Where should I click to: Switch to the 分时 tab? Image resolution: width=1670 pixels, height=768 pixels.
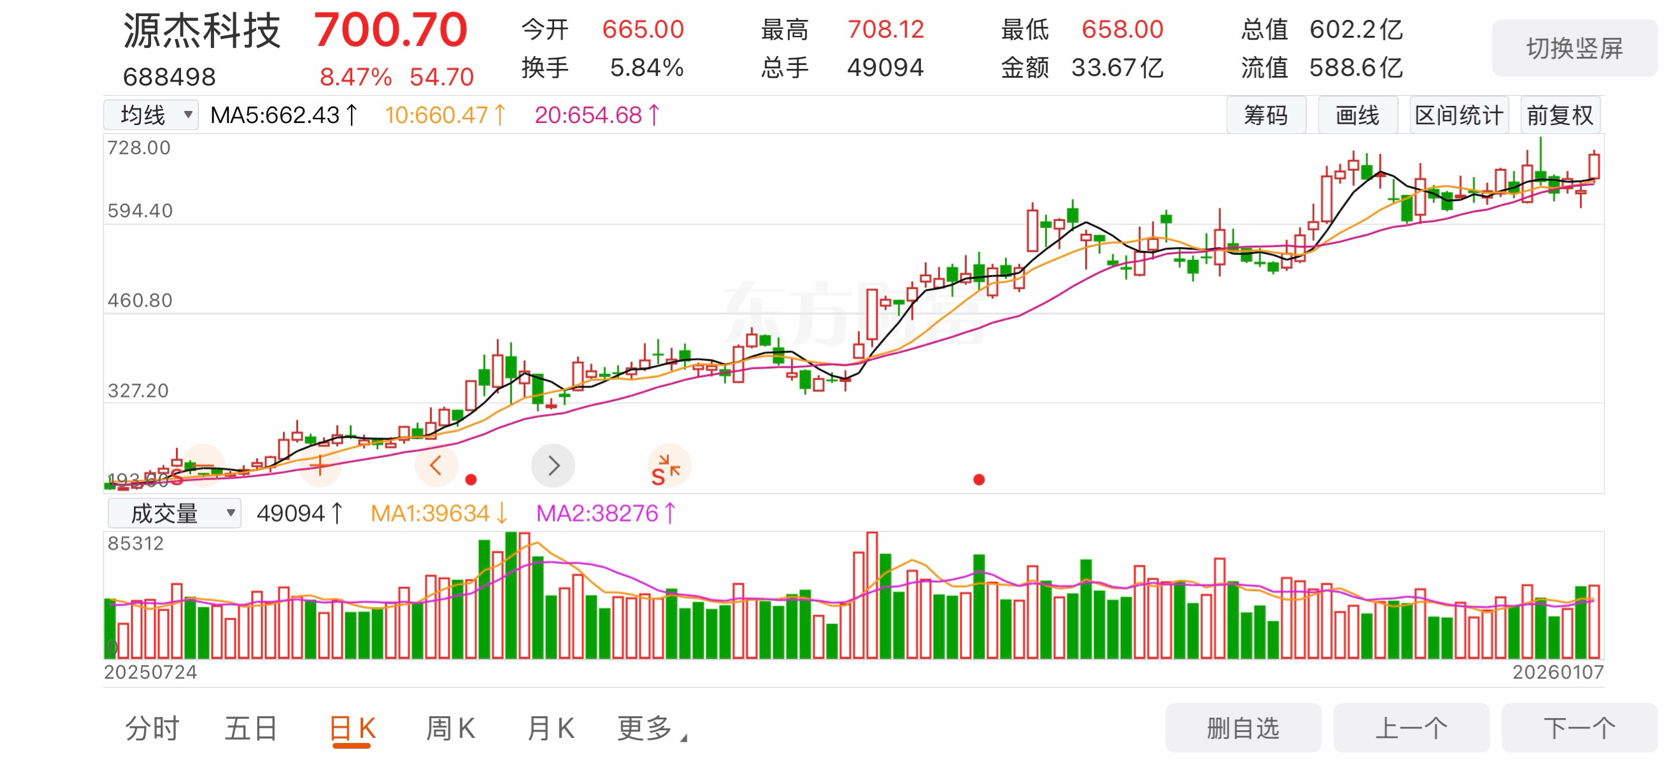(x=152, y=729)
